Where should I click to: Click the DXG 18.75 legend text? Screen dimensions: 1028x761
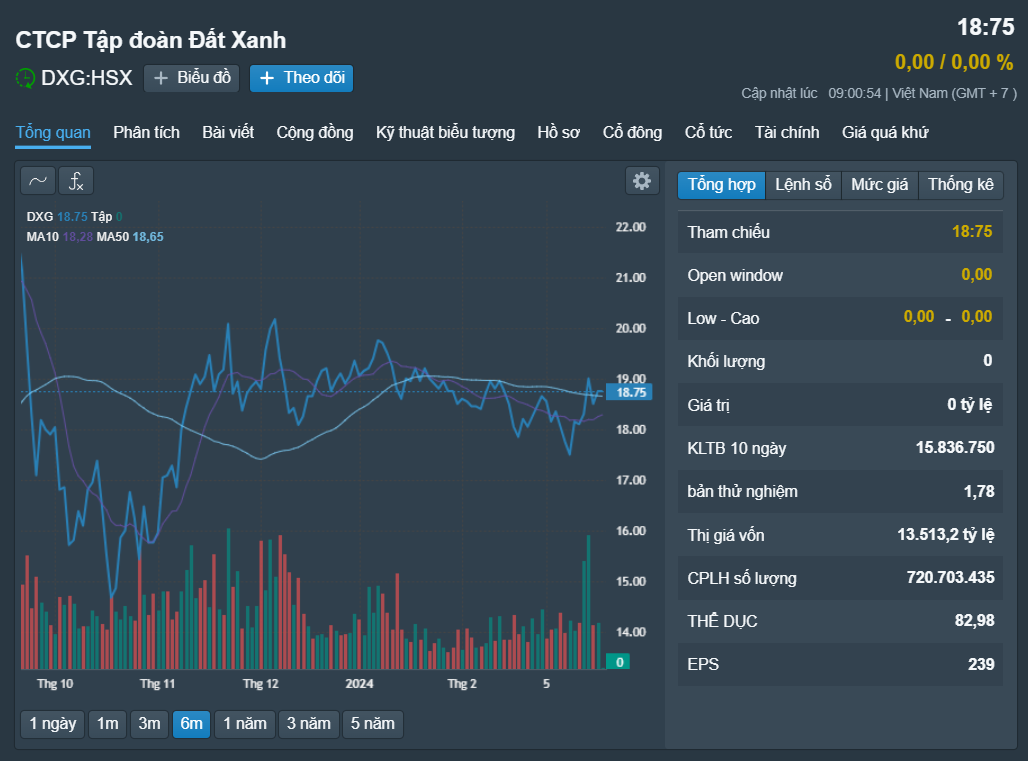(x=57, y=216)
